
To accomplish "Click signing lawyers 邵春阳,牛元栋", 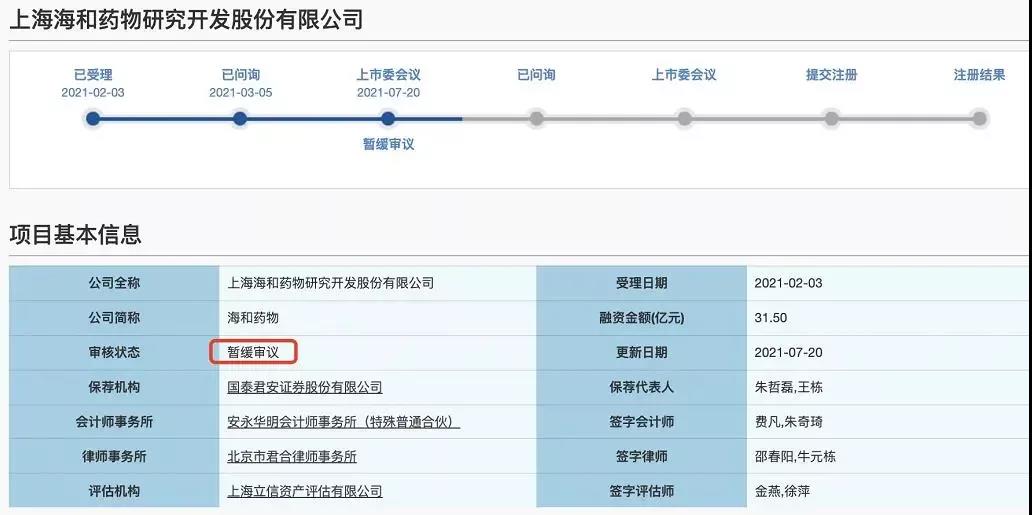I will pos(795,456).
